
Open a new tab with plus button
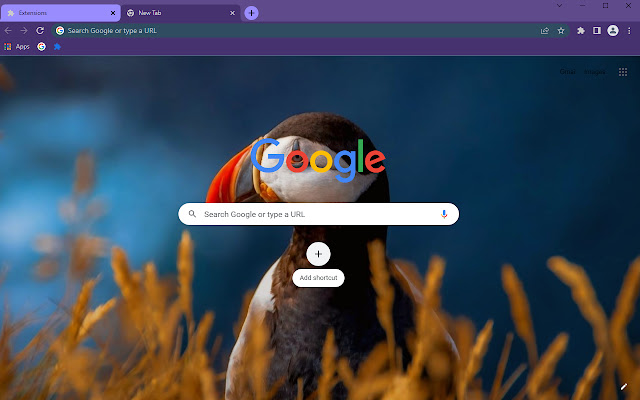251,13
